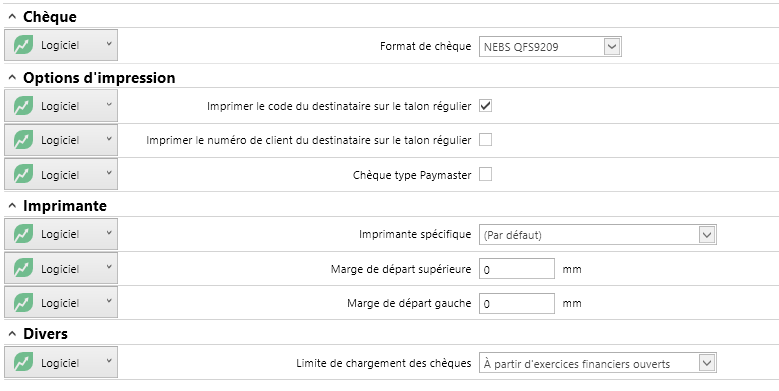Click the Format de chèque label
This screenshot has width=779, height=391.
tap(426, 46)
